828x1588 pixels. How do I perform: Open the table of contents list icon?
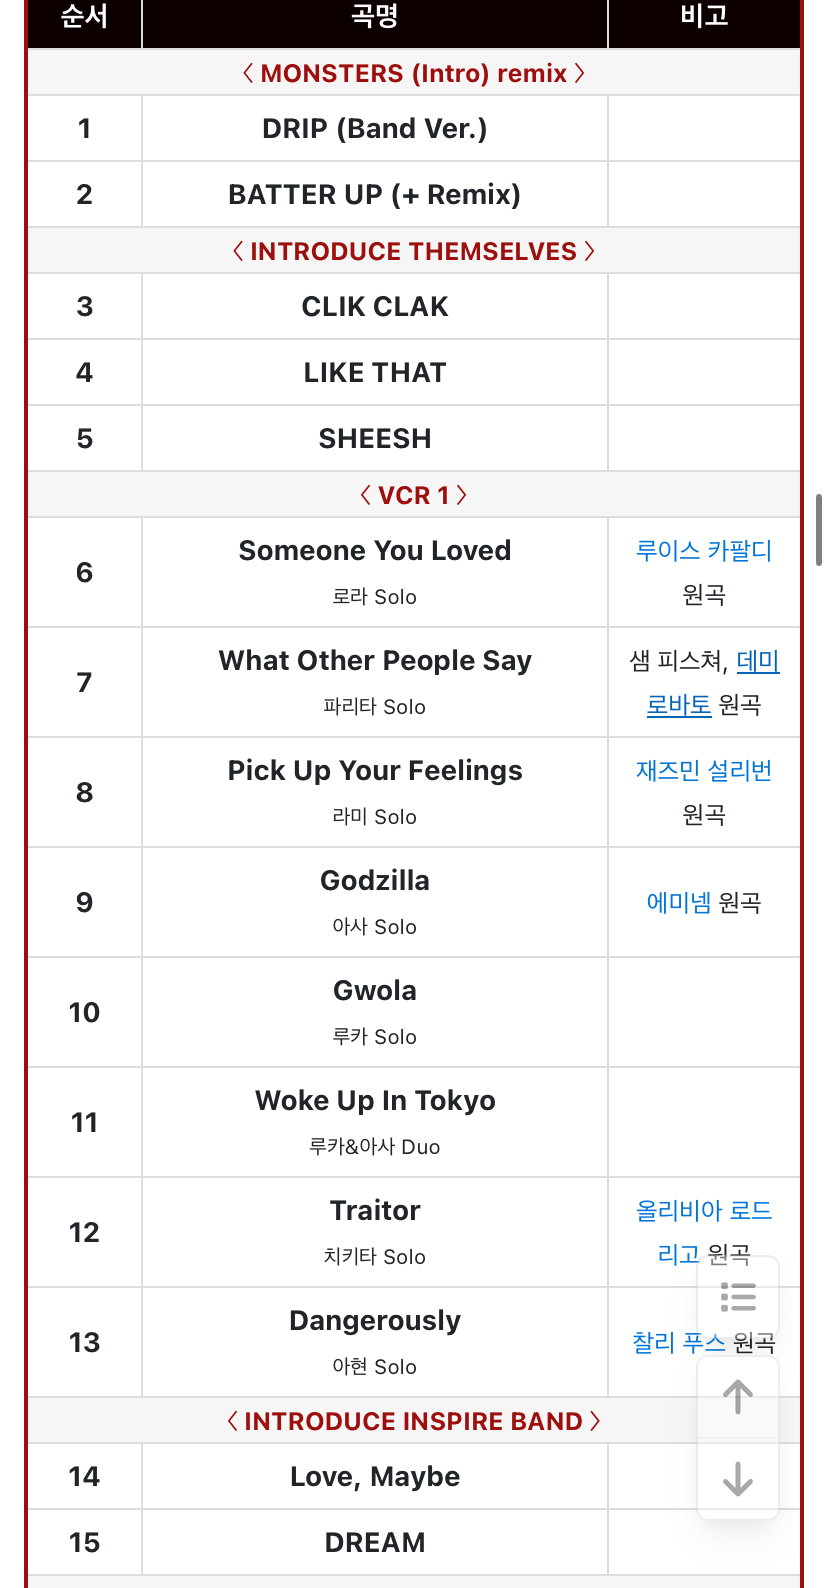point(738,1297)
